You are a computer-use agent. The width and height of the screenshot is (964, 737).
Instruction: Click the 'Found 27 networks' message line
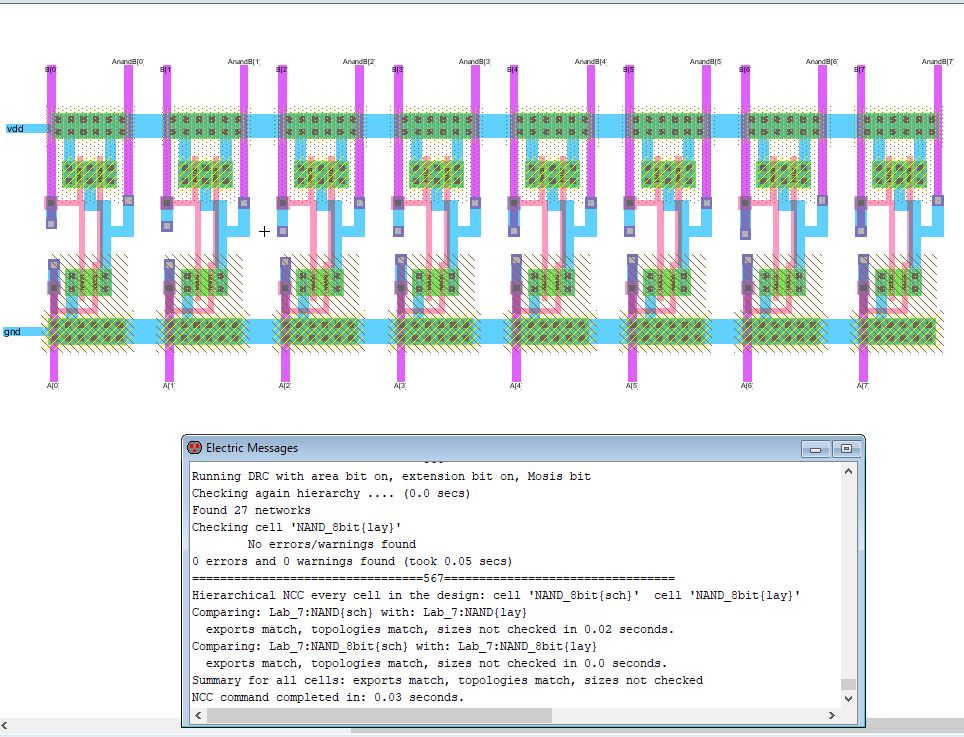click(251, 510)
